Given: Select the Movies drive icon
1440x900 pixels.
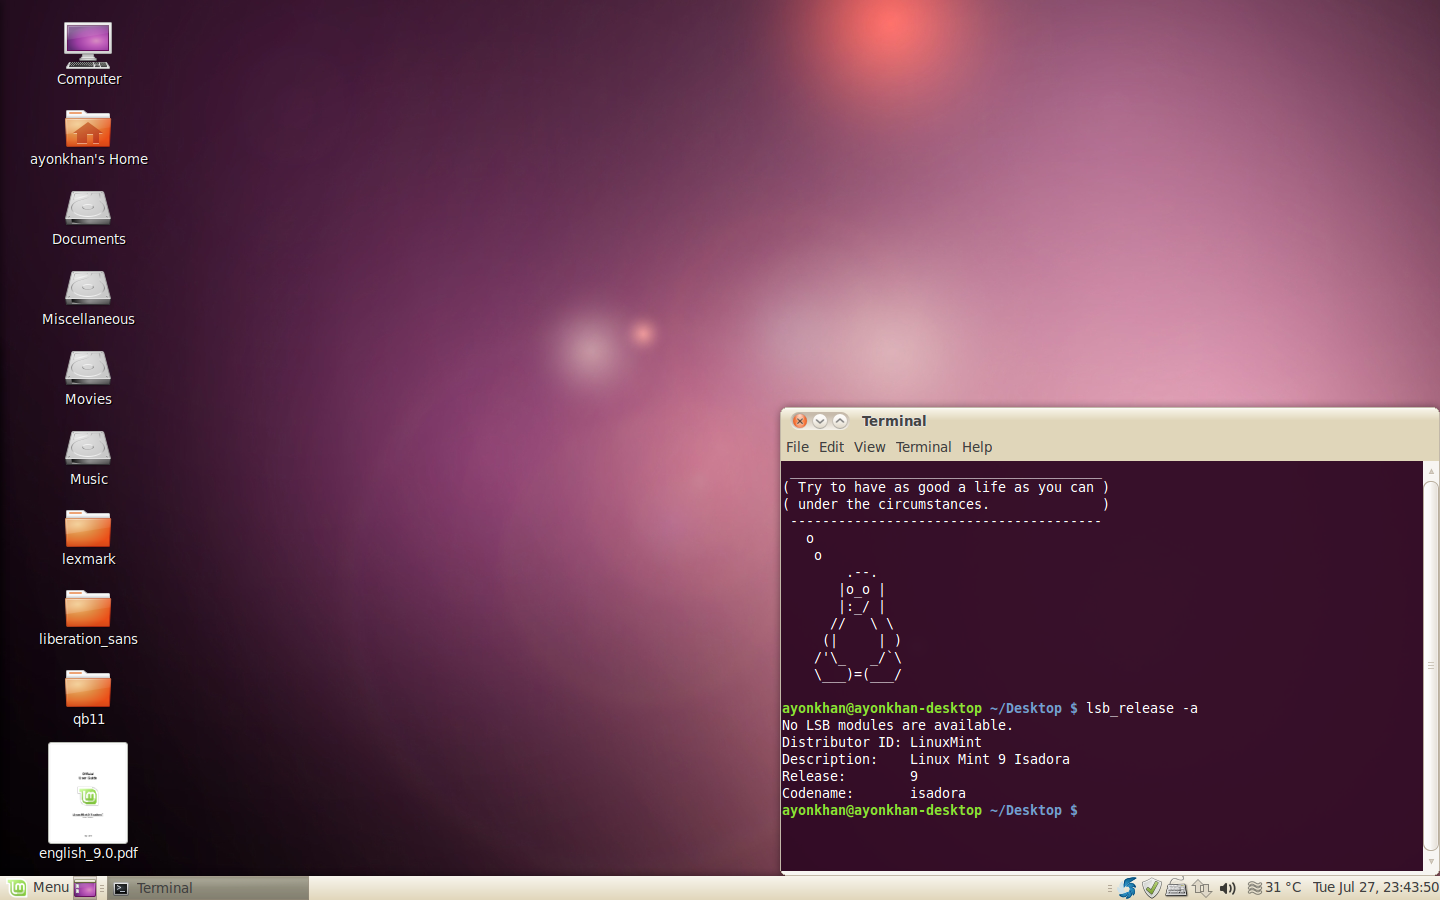Looking at the screenshot, I should [x=88, y=368].
